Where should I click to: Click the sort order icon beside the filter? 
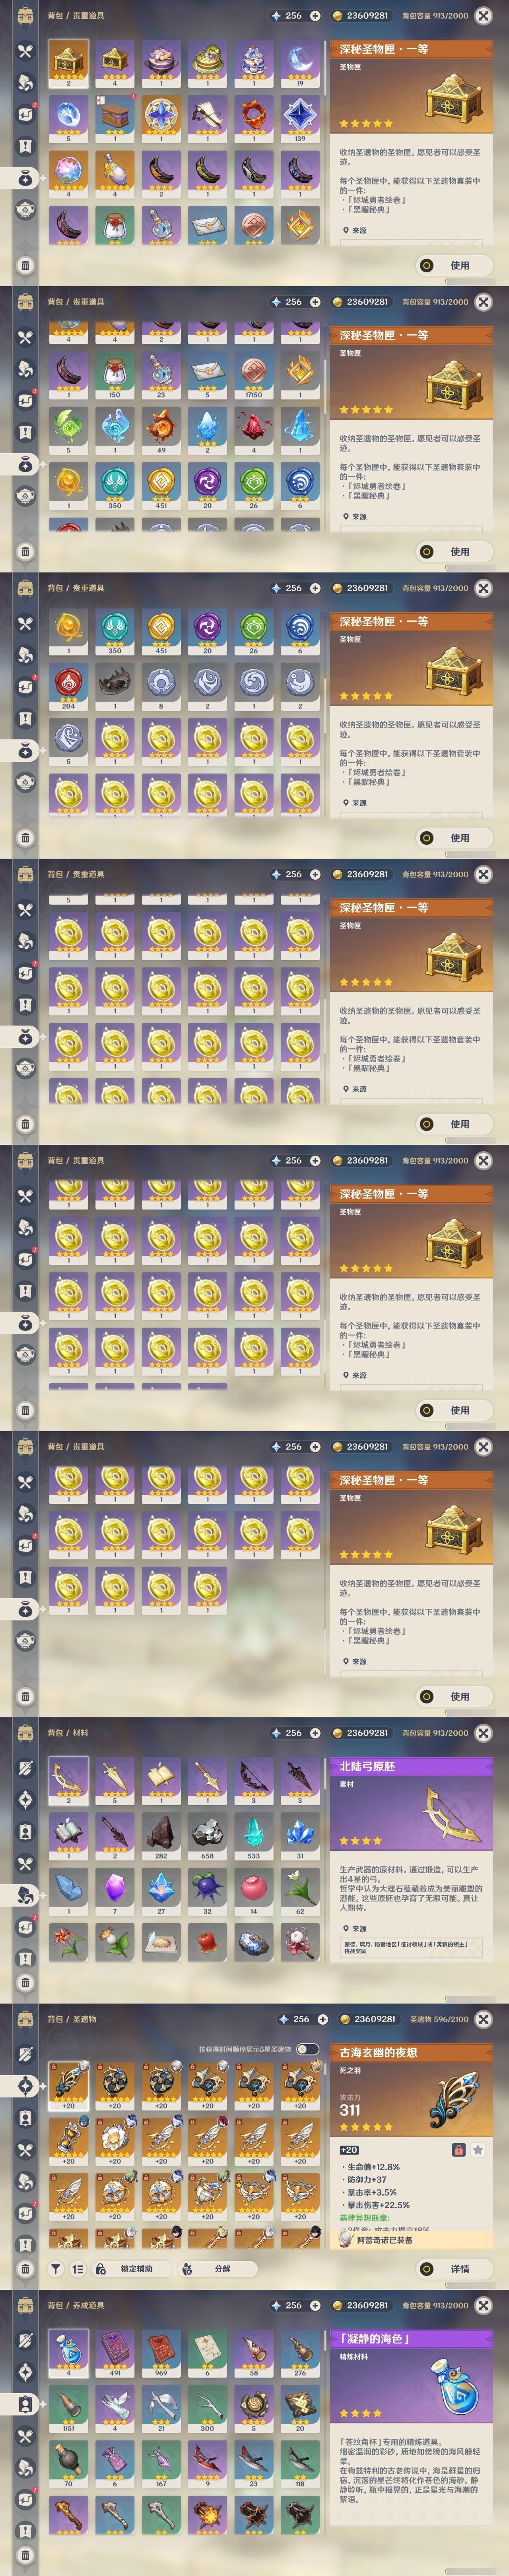(78, 2269)
